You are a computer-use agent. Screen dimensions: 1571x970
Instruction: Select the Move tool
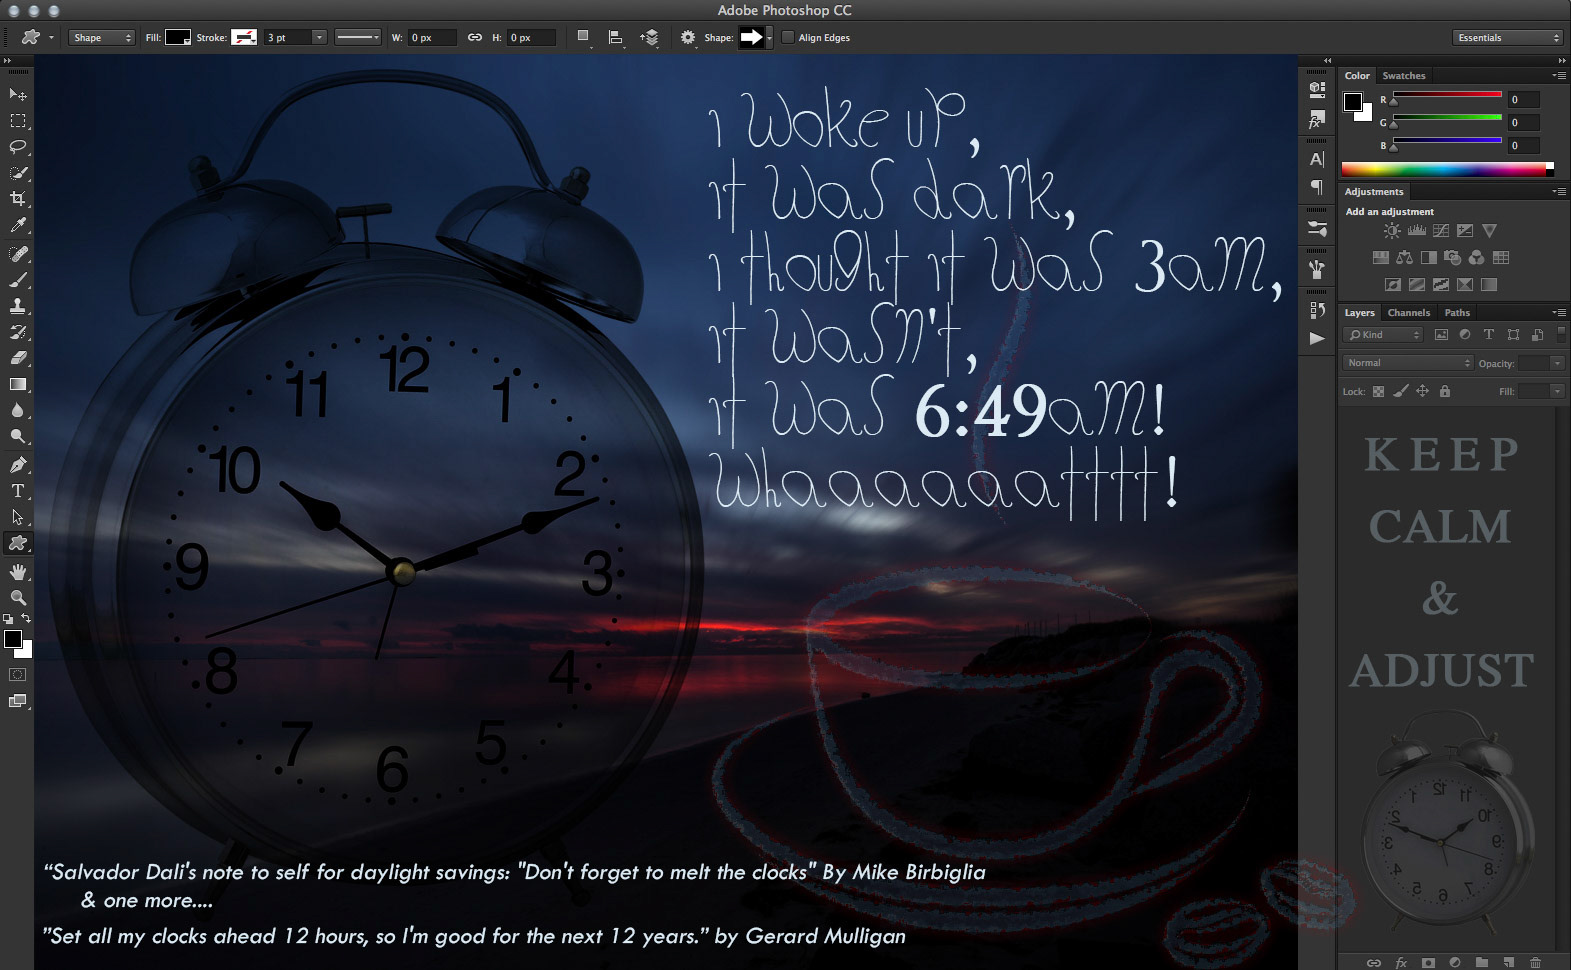click(18, 94)
